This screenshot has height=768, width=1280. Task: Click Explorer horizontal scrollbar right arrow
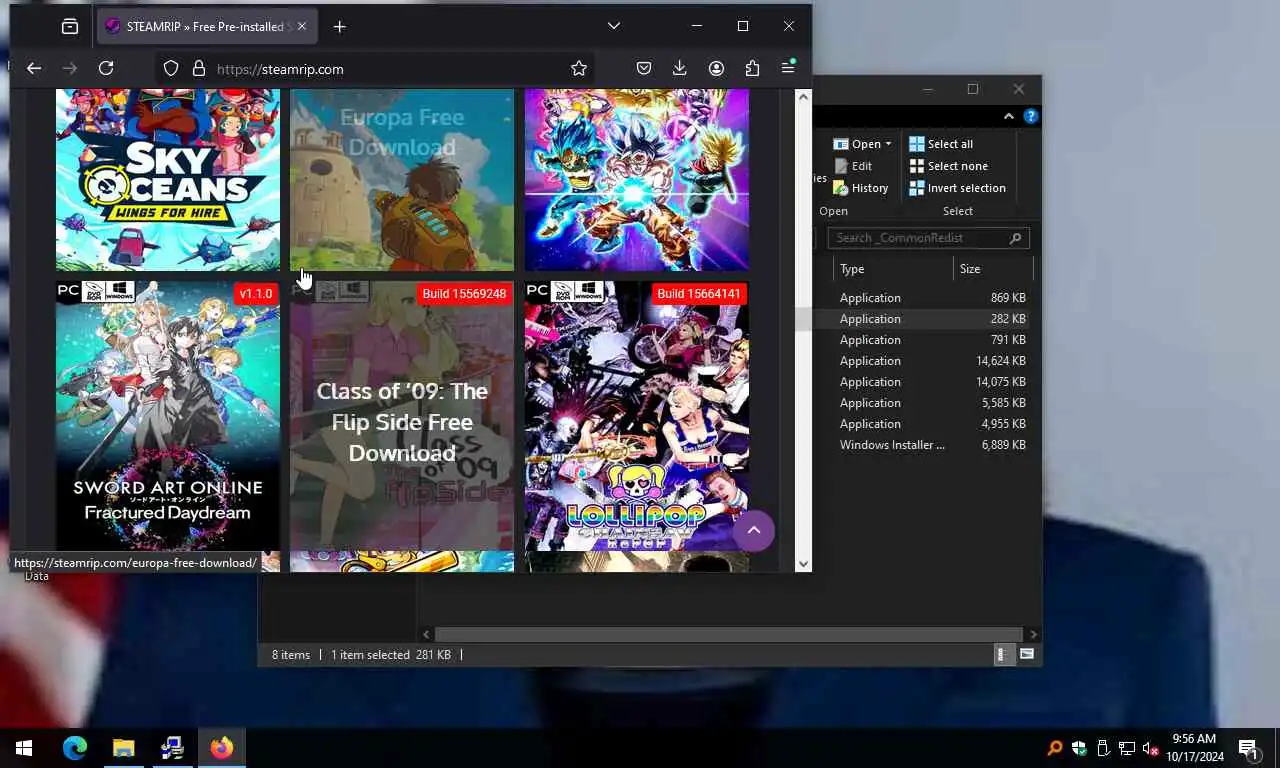[x=1033, y=634]
